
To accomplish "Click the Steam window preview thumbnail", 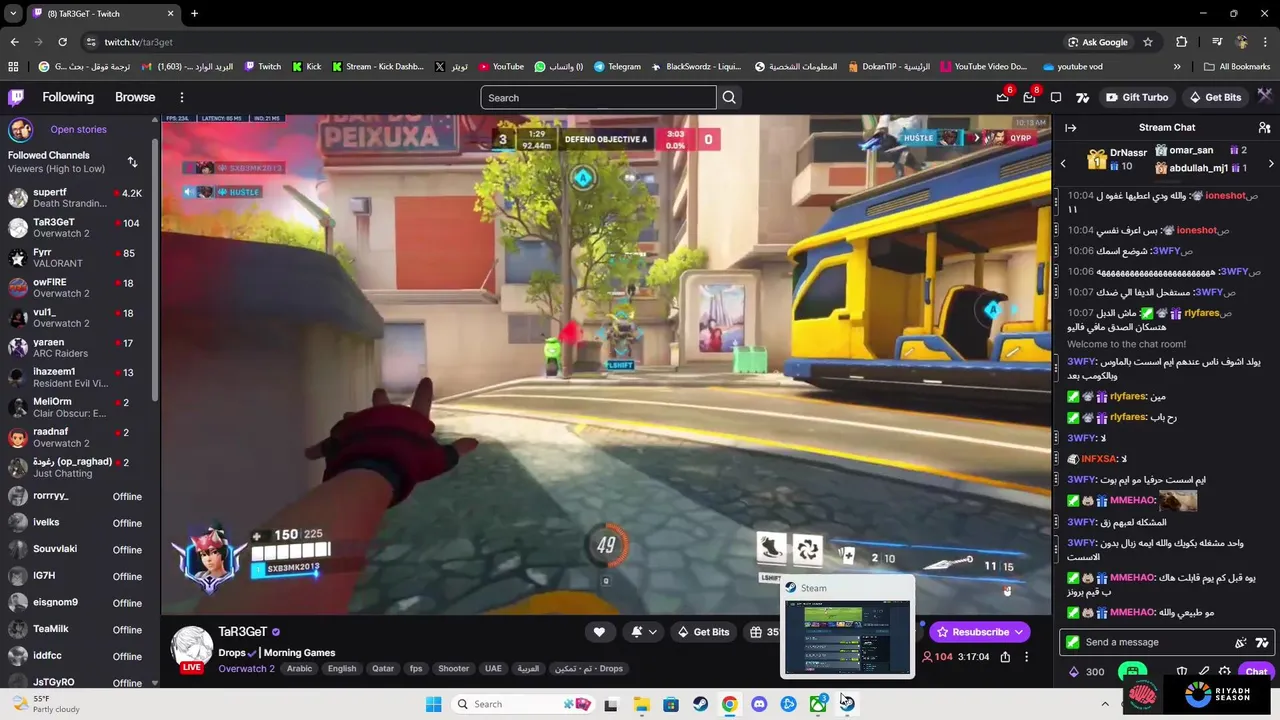I will click(848, 637).
